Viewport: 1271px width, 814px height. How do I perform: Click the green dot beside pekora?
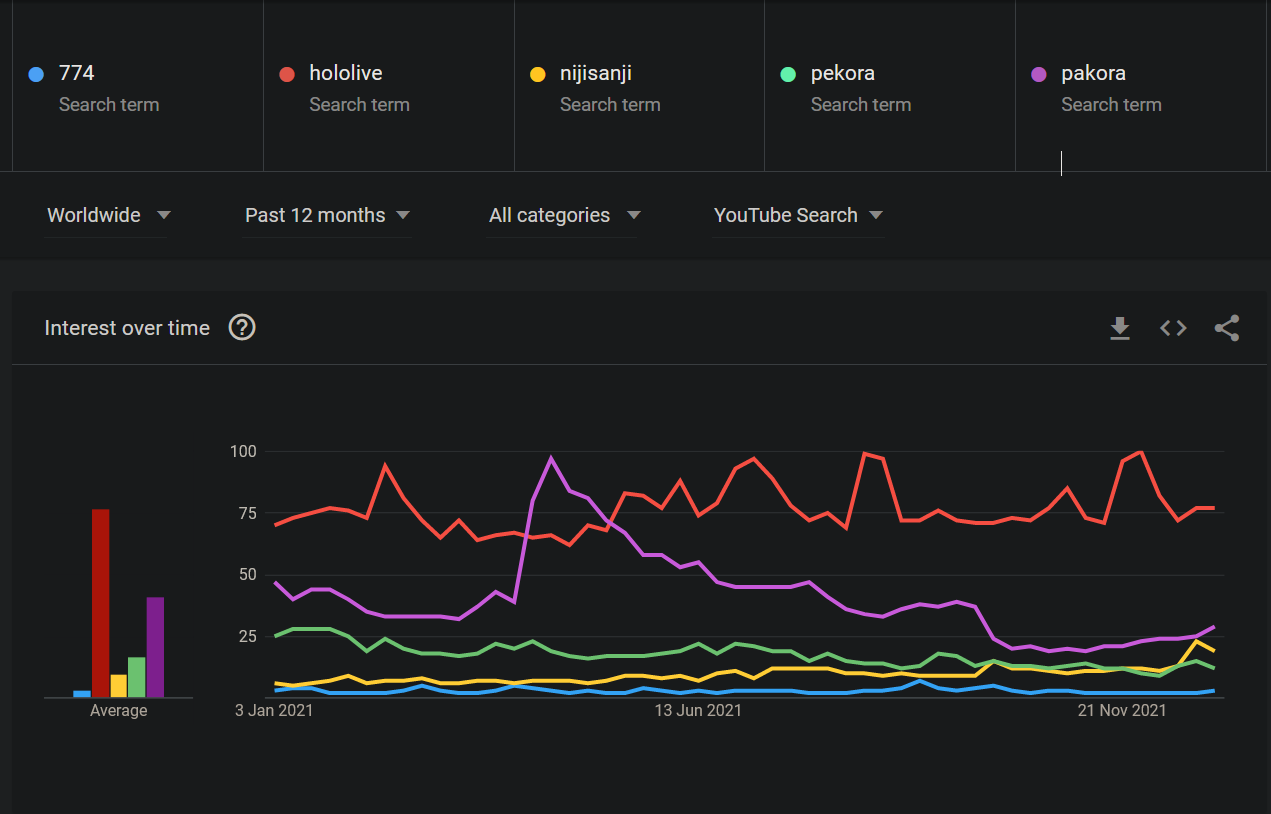[x=788, y=74]
